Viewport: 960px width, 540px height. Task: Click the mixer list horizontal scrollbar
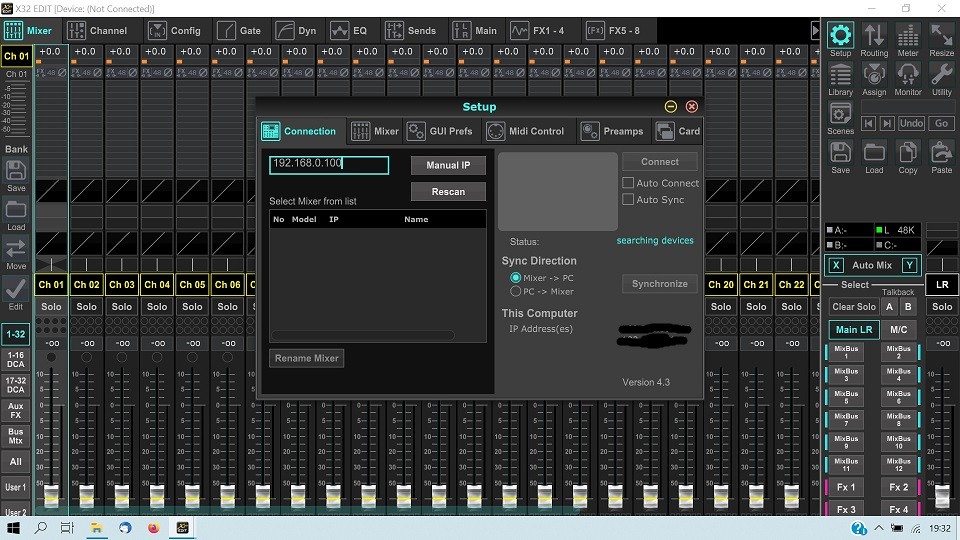click(x=363, y=335)
